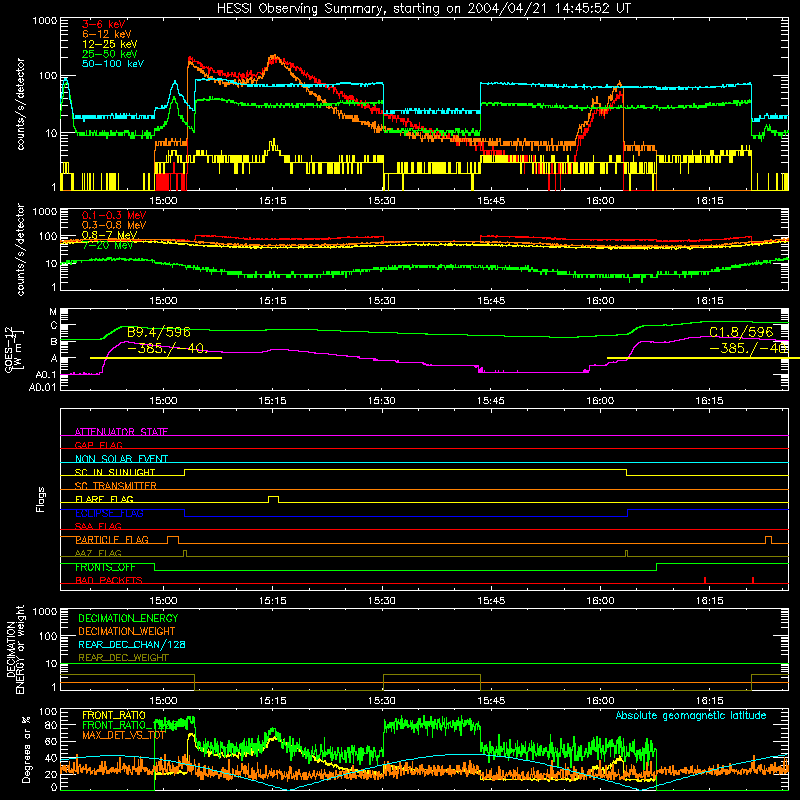Select the orange 6-12 keV legend label
The width and height of the screenshot is (800, 800).
coord(107,34)
